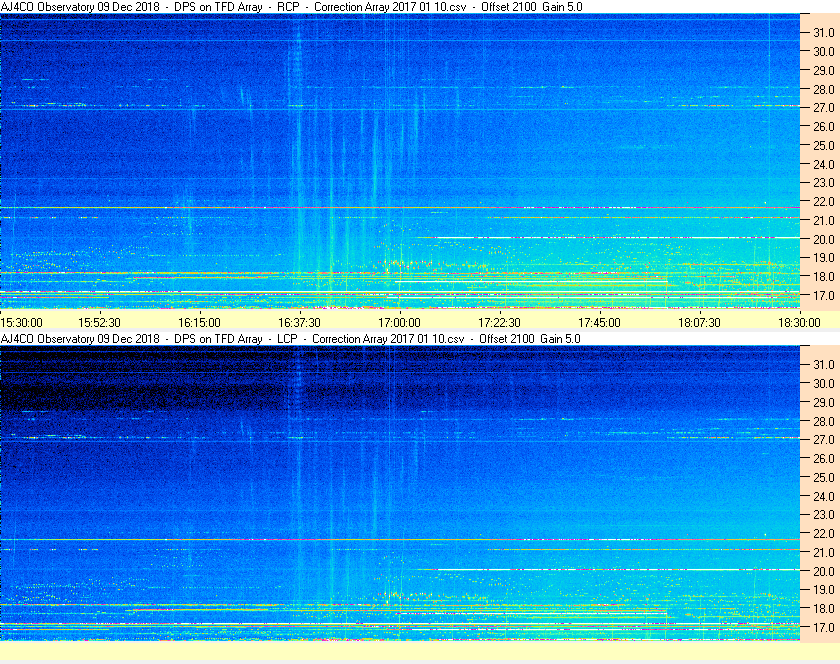Pick the 21.0 frequency label on LCP chart
Image resolution: width=840 pixels, height=664 pixels.
coord(824,553)
